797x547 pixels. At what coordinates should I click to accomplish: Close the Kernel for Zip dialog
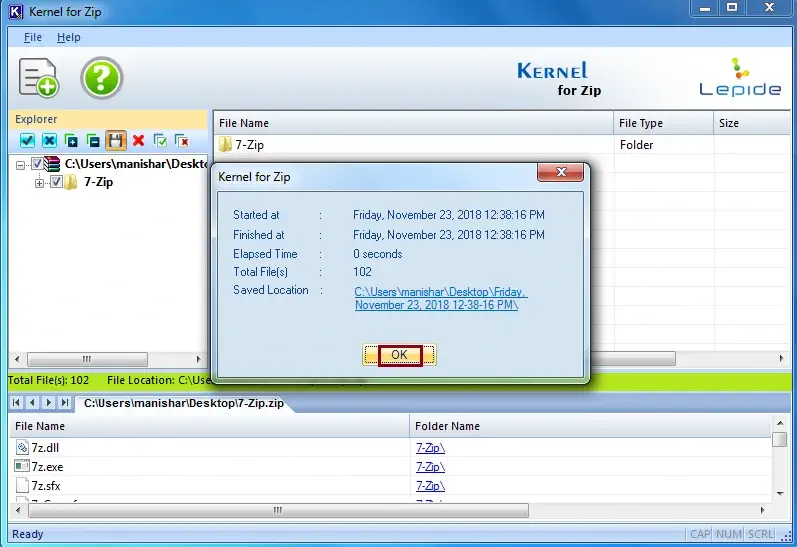(x=560, y=172)
